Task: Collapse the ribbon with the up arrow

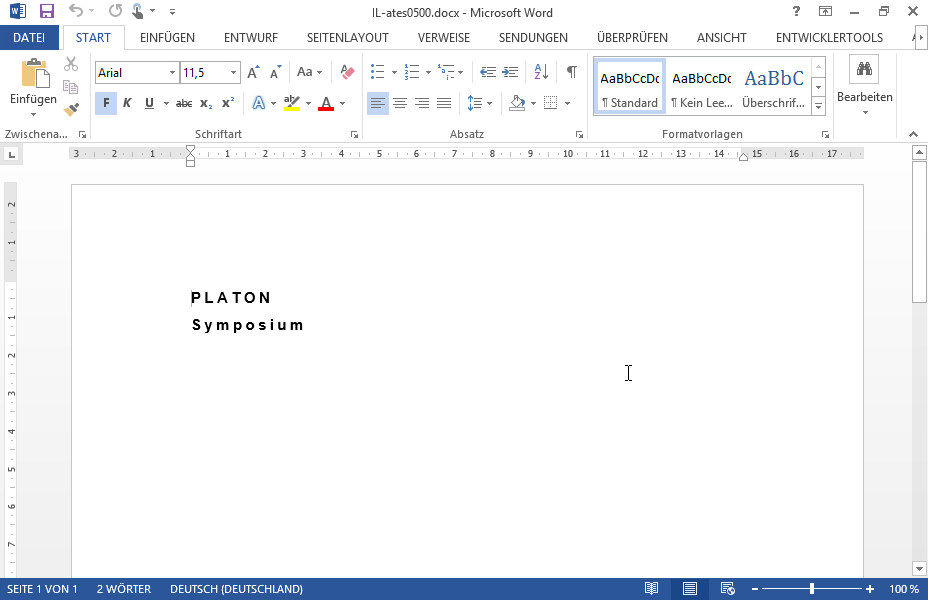Action: pyautogui.click(x=913, y=134)
